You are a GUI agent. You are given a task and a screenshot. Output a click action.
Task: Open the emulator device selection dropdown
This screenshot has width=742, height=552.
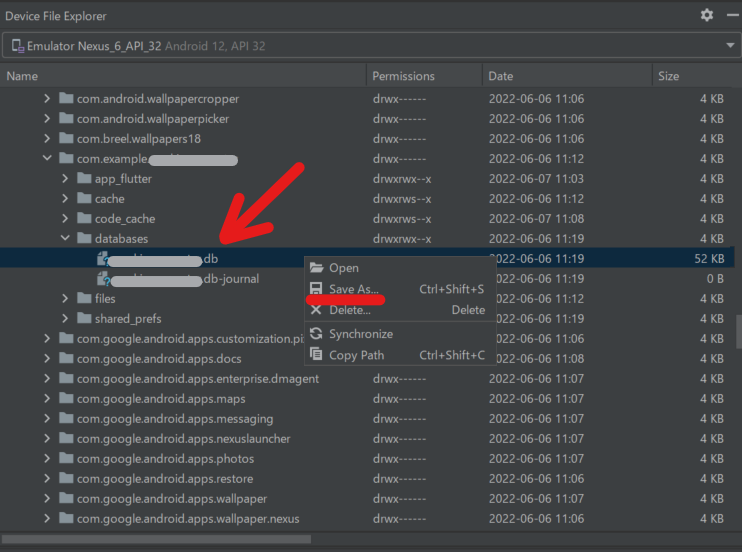click(x=730, y=45)
